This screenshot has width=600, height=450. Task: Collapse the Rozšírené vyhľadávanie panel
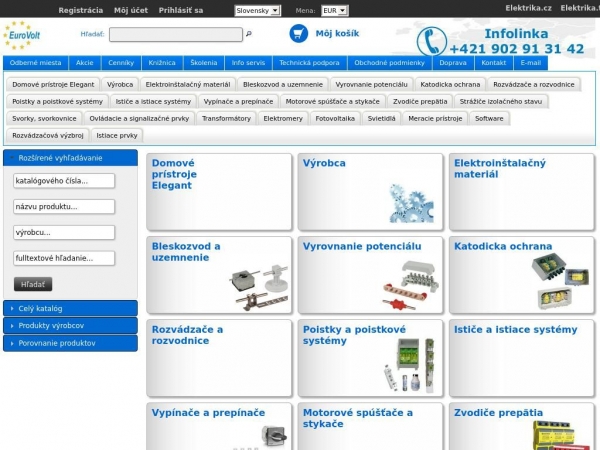tap(70, 158)
